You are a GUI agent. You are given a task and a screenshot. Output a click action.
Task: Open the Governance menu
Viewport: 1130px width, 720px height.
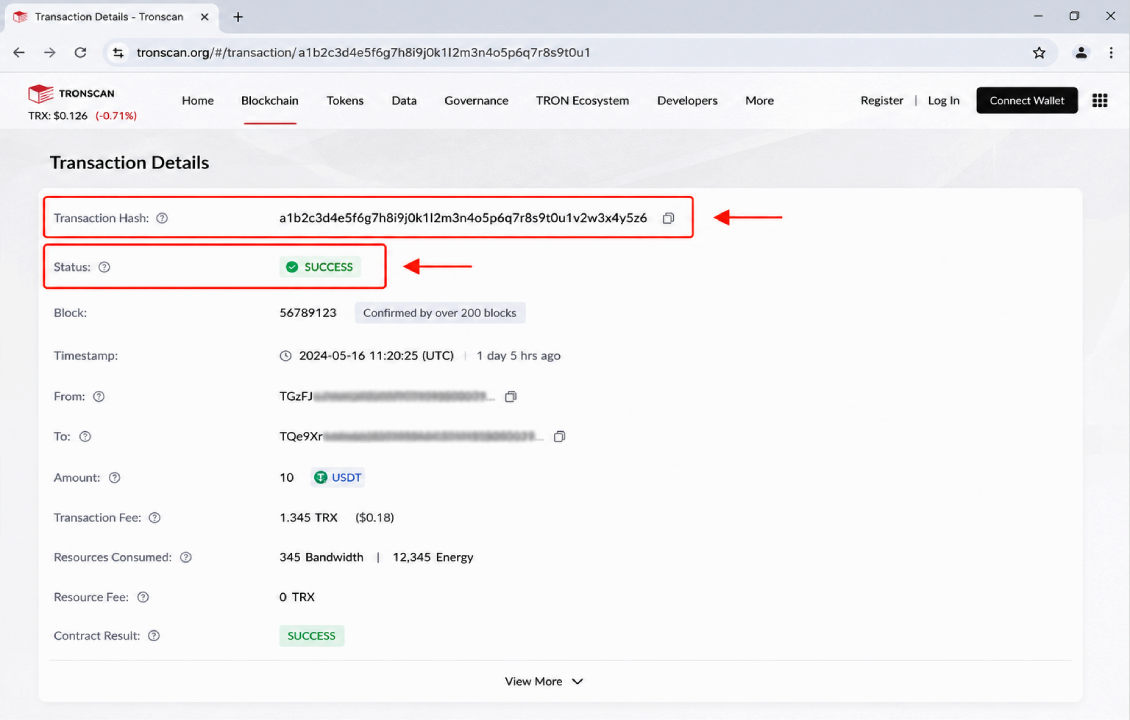476,100
